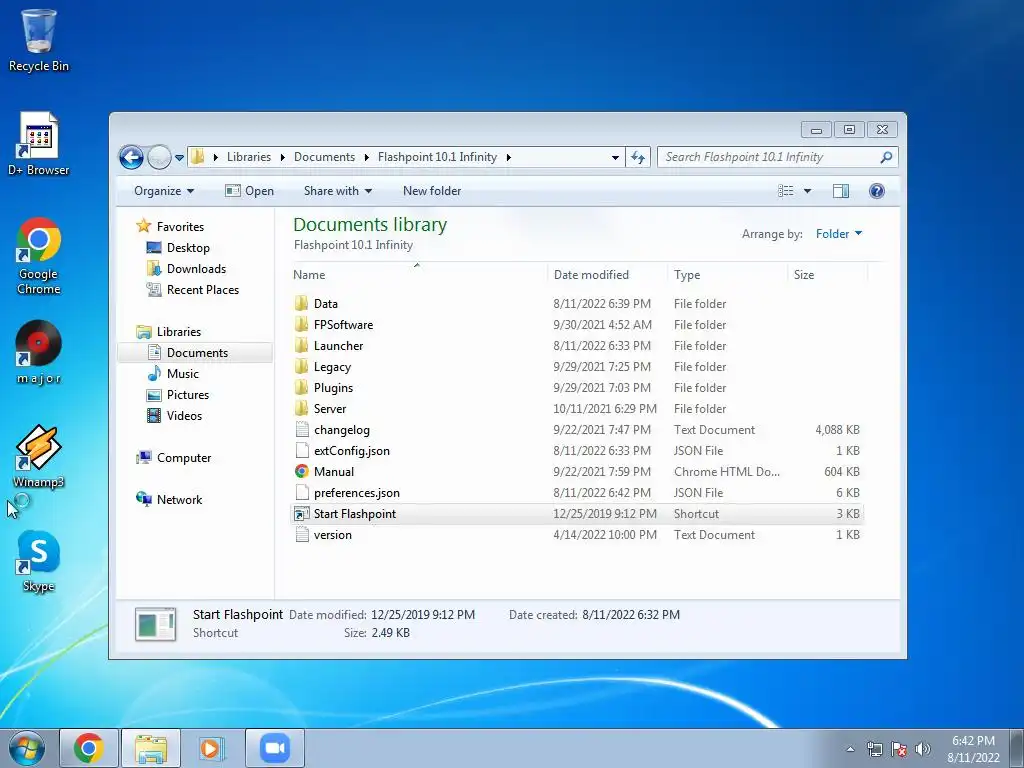1024x768 pixels.
Task: Click the Explorer Back arrow button
Action: (131, 157)
